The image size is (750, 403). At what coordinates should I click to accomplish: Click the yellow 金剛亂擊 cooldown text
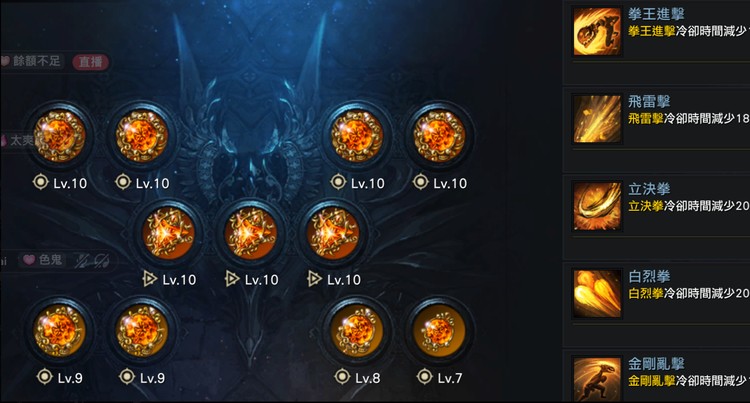pyautogui.click(x=651, y=380)
